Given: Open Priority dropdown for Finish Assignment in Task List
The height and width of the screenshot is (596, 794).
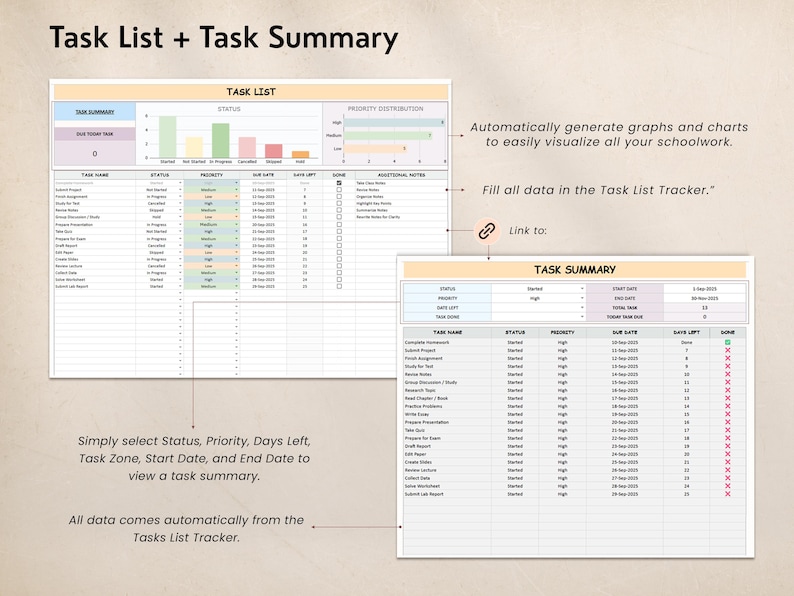Looking at the screenshot, I should [236, 196].
